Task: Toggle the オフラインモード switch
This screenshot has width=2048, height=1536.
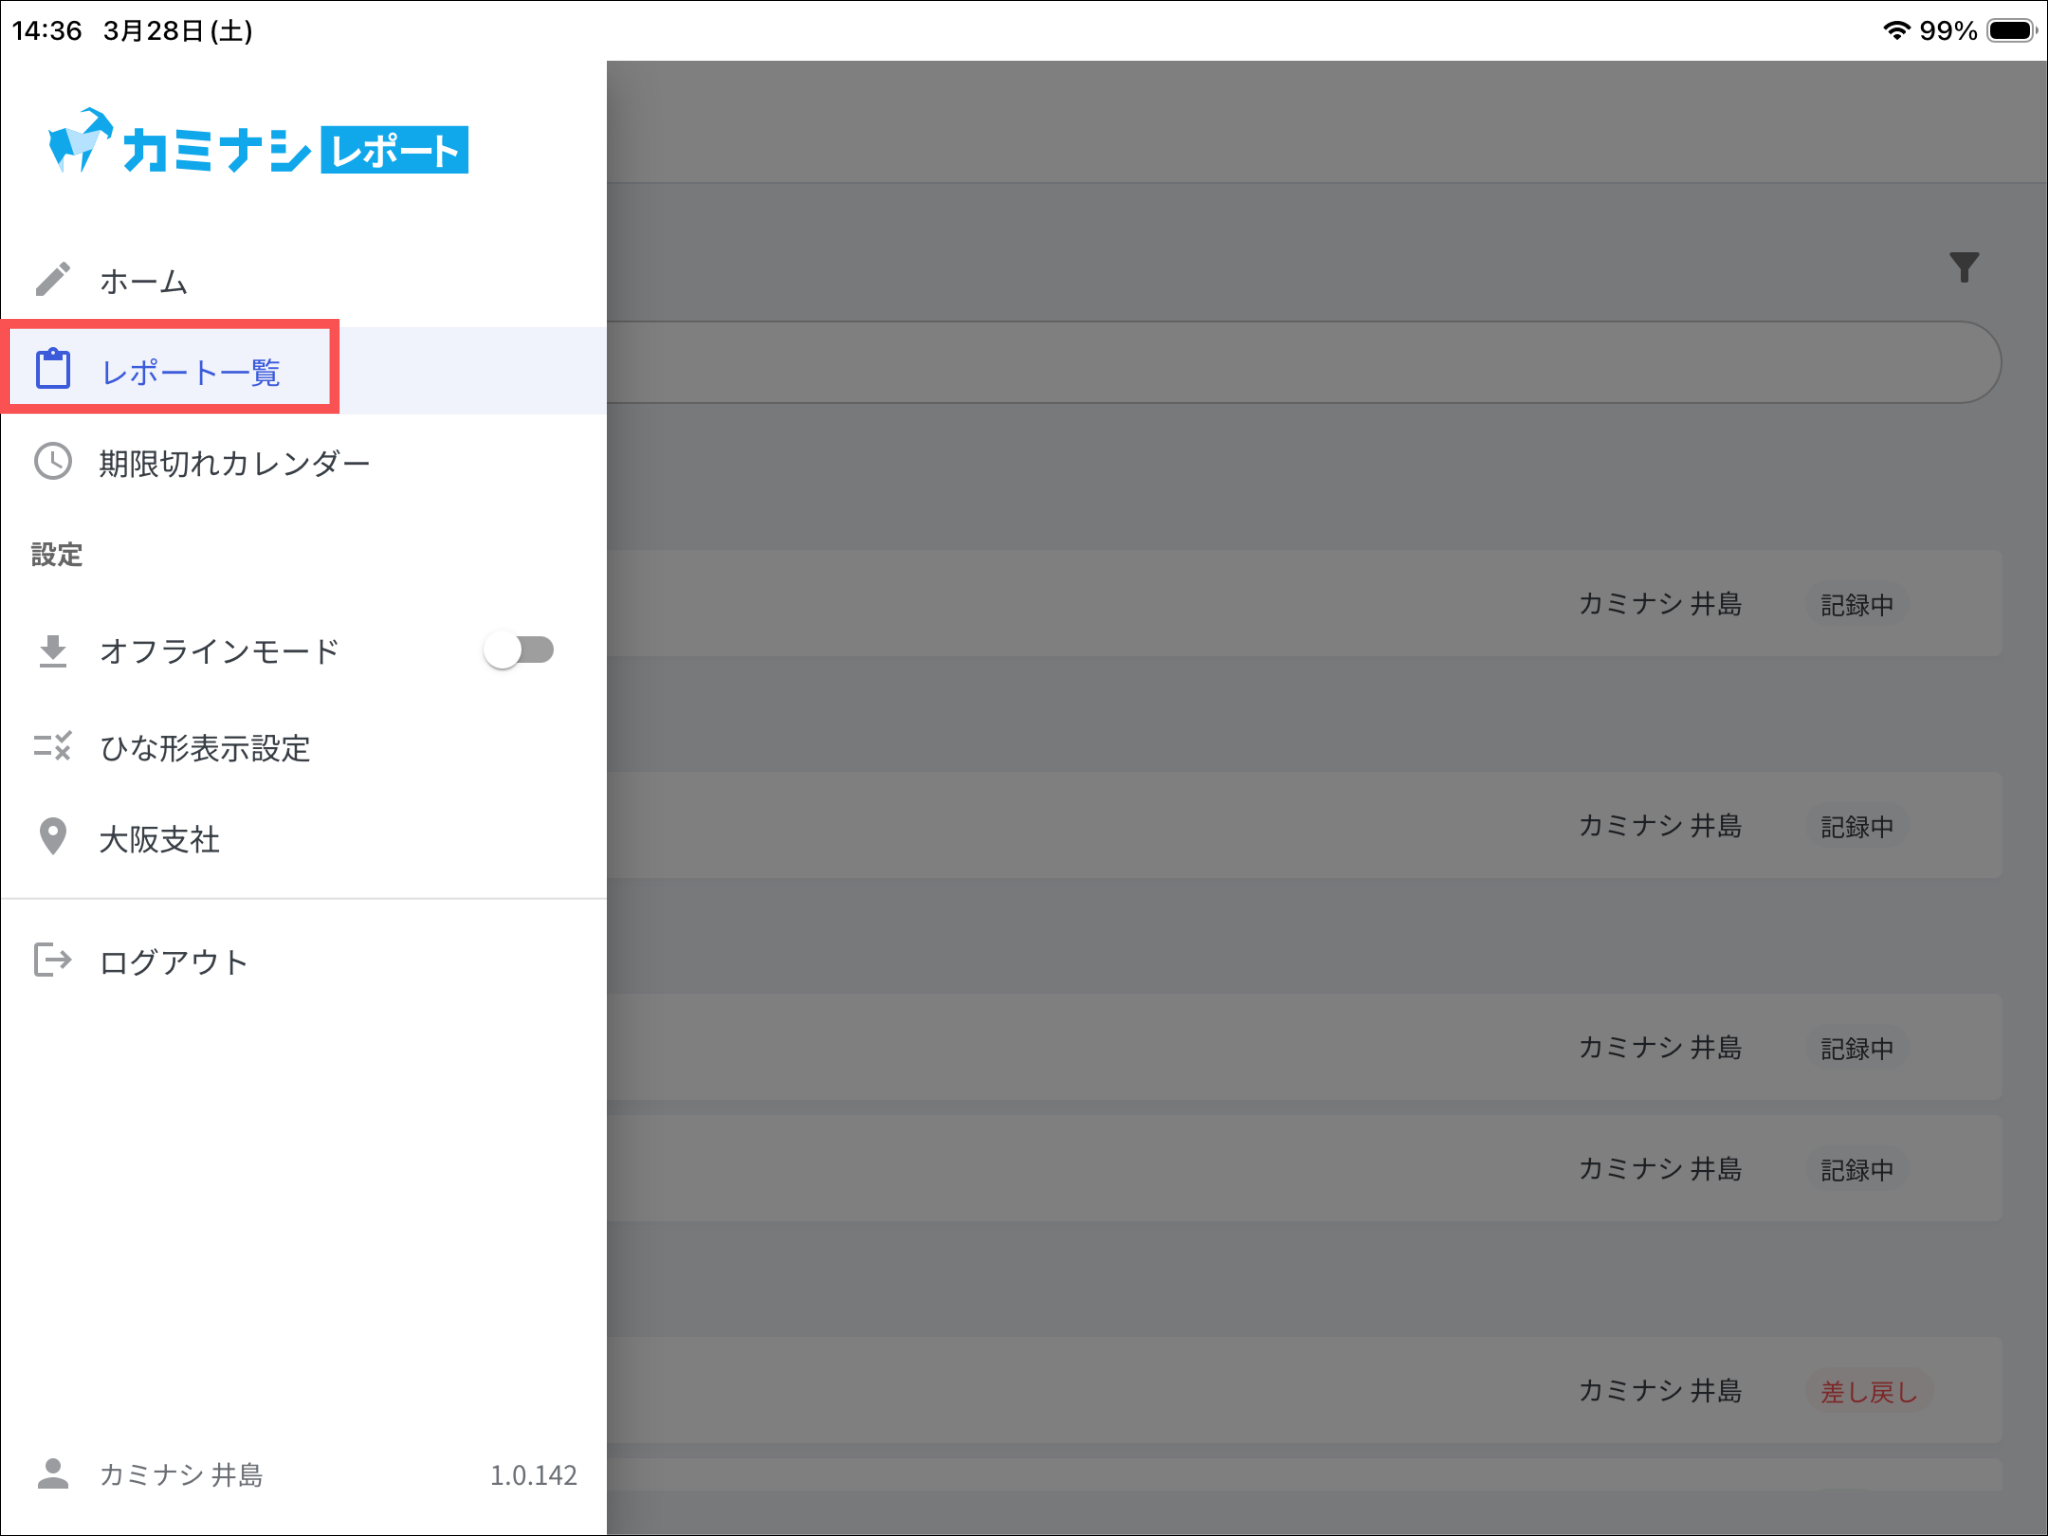Action: tap(518, 651)
